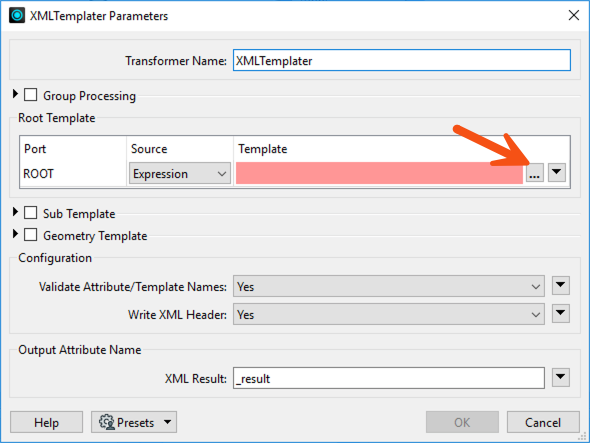Image resolution: width=590 pixels, height=443 pixels.
Task: Open Validate Attribute/Template Names dropdown
Action: click(389, 286)
